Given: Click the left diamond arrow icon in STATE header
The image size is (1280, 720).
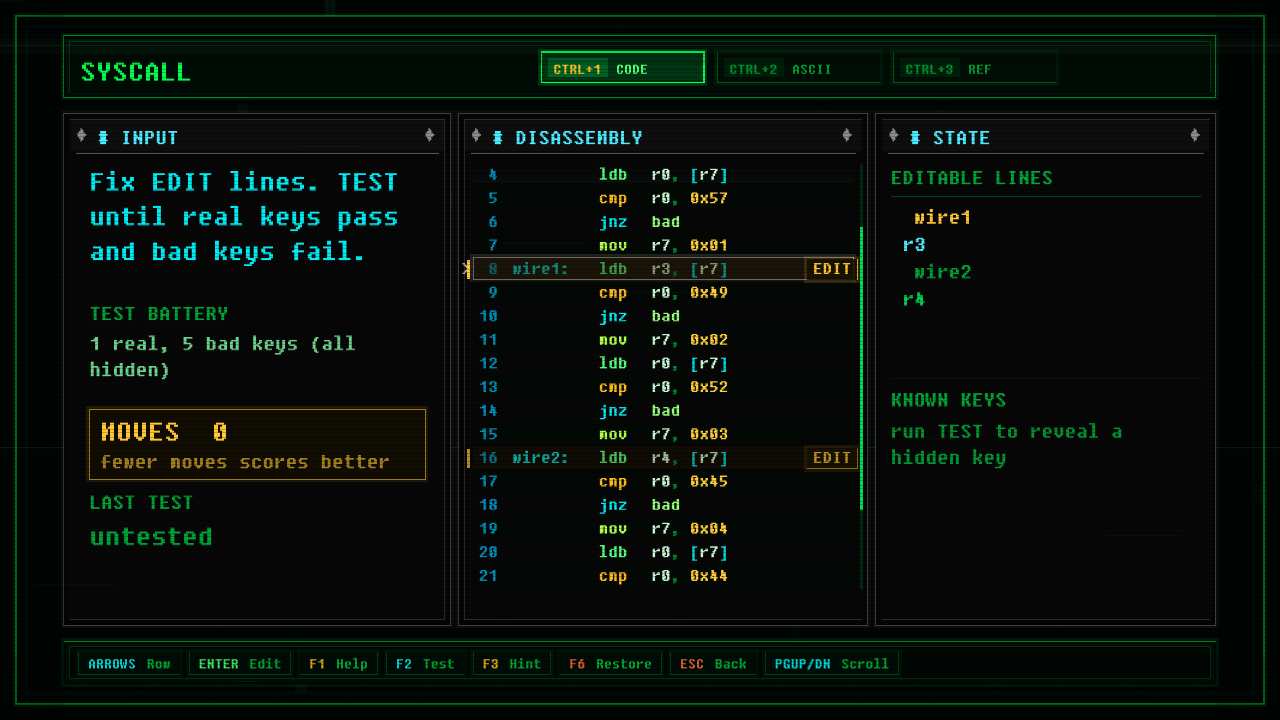Looking at the screenshot, I should pos(892,136).
